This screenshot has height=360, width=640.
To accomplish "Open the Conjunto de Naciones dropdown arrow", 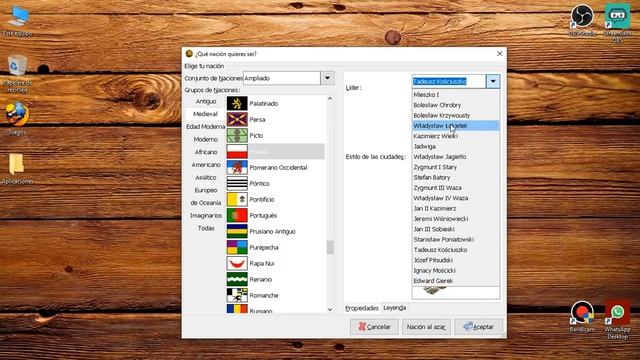I will click(327, 78).
